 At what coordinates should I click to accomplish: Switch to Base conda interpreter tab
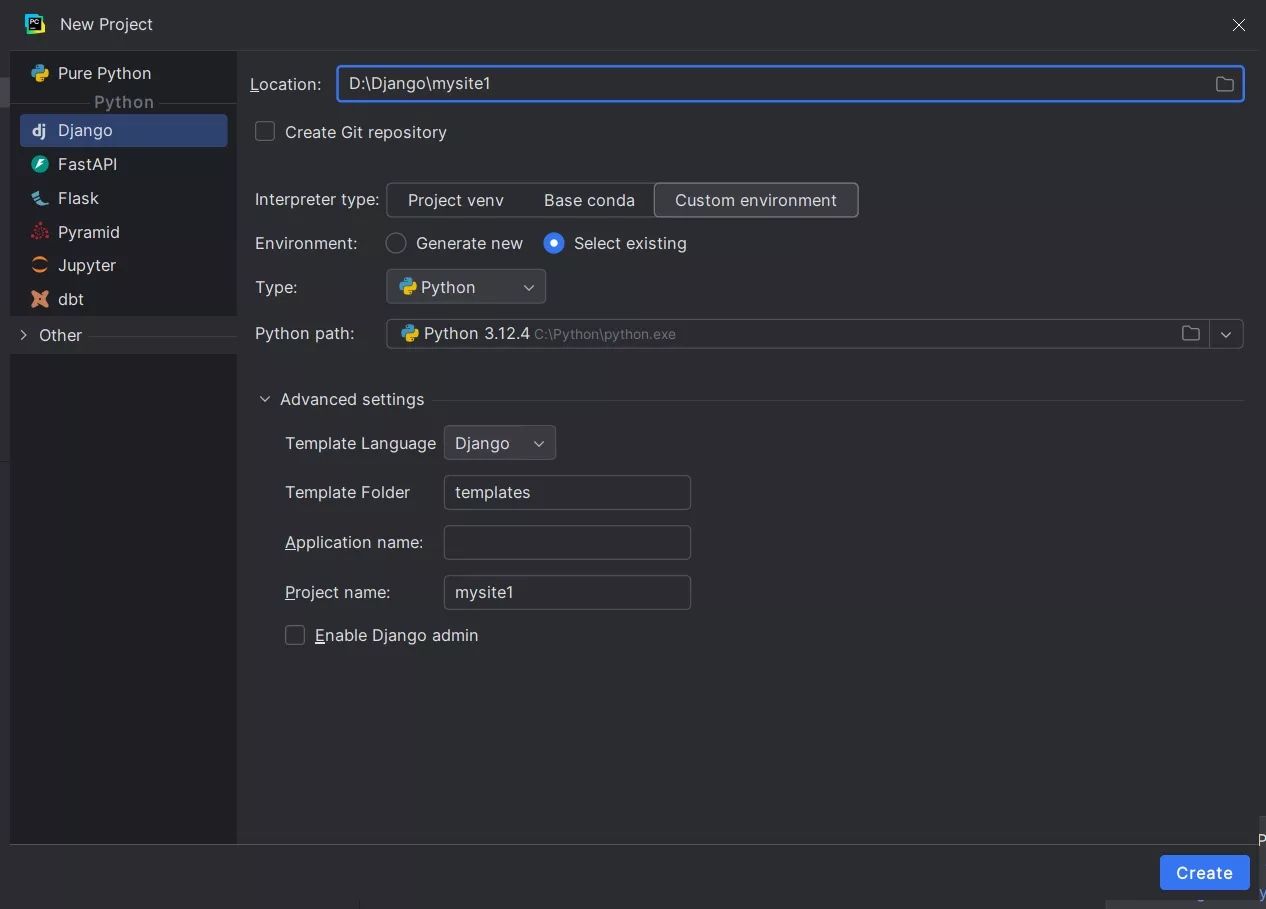point(589,200)
